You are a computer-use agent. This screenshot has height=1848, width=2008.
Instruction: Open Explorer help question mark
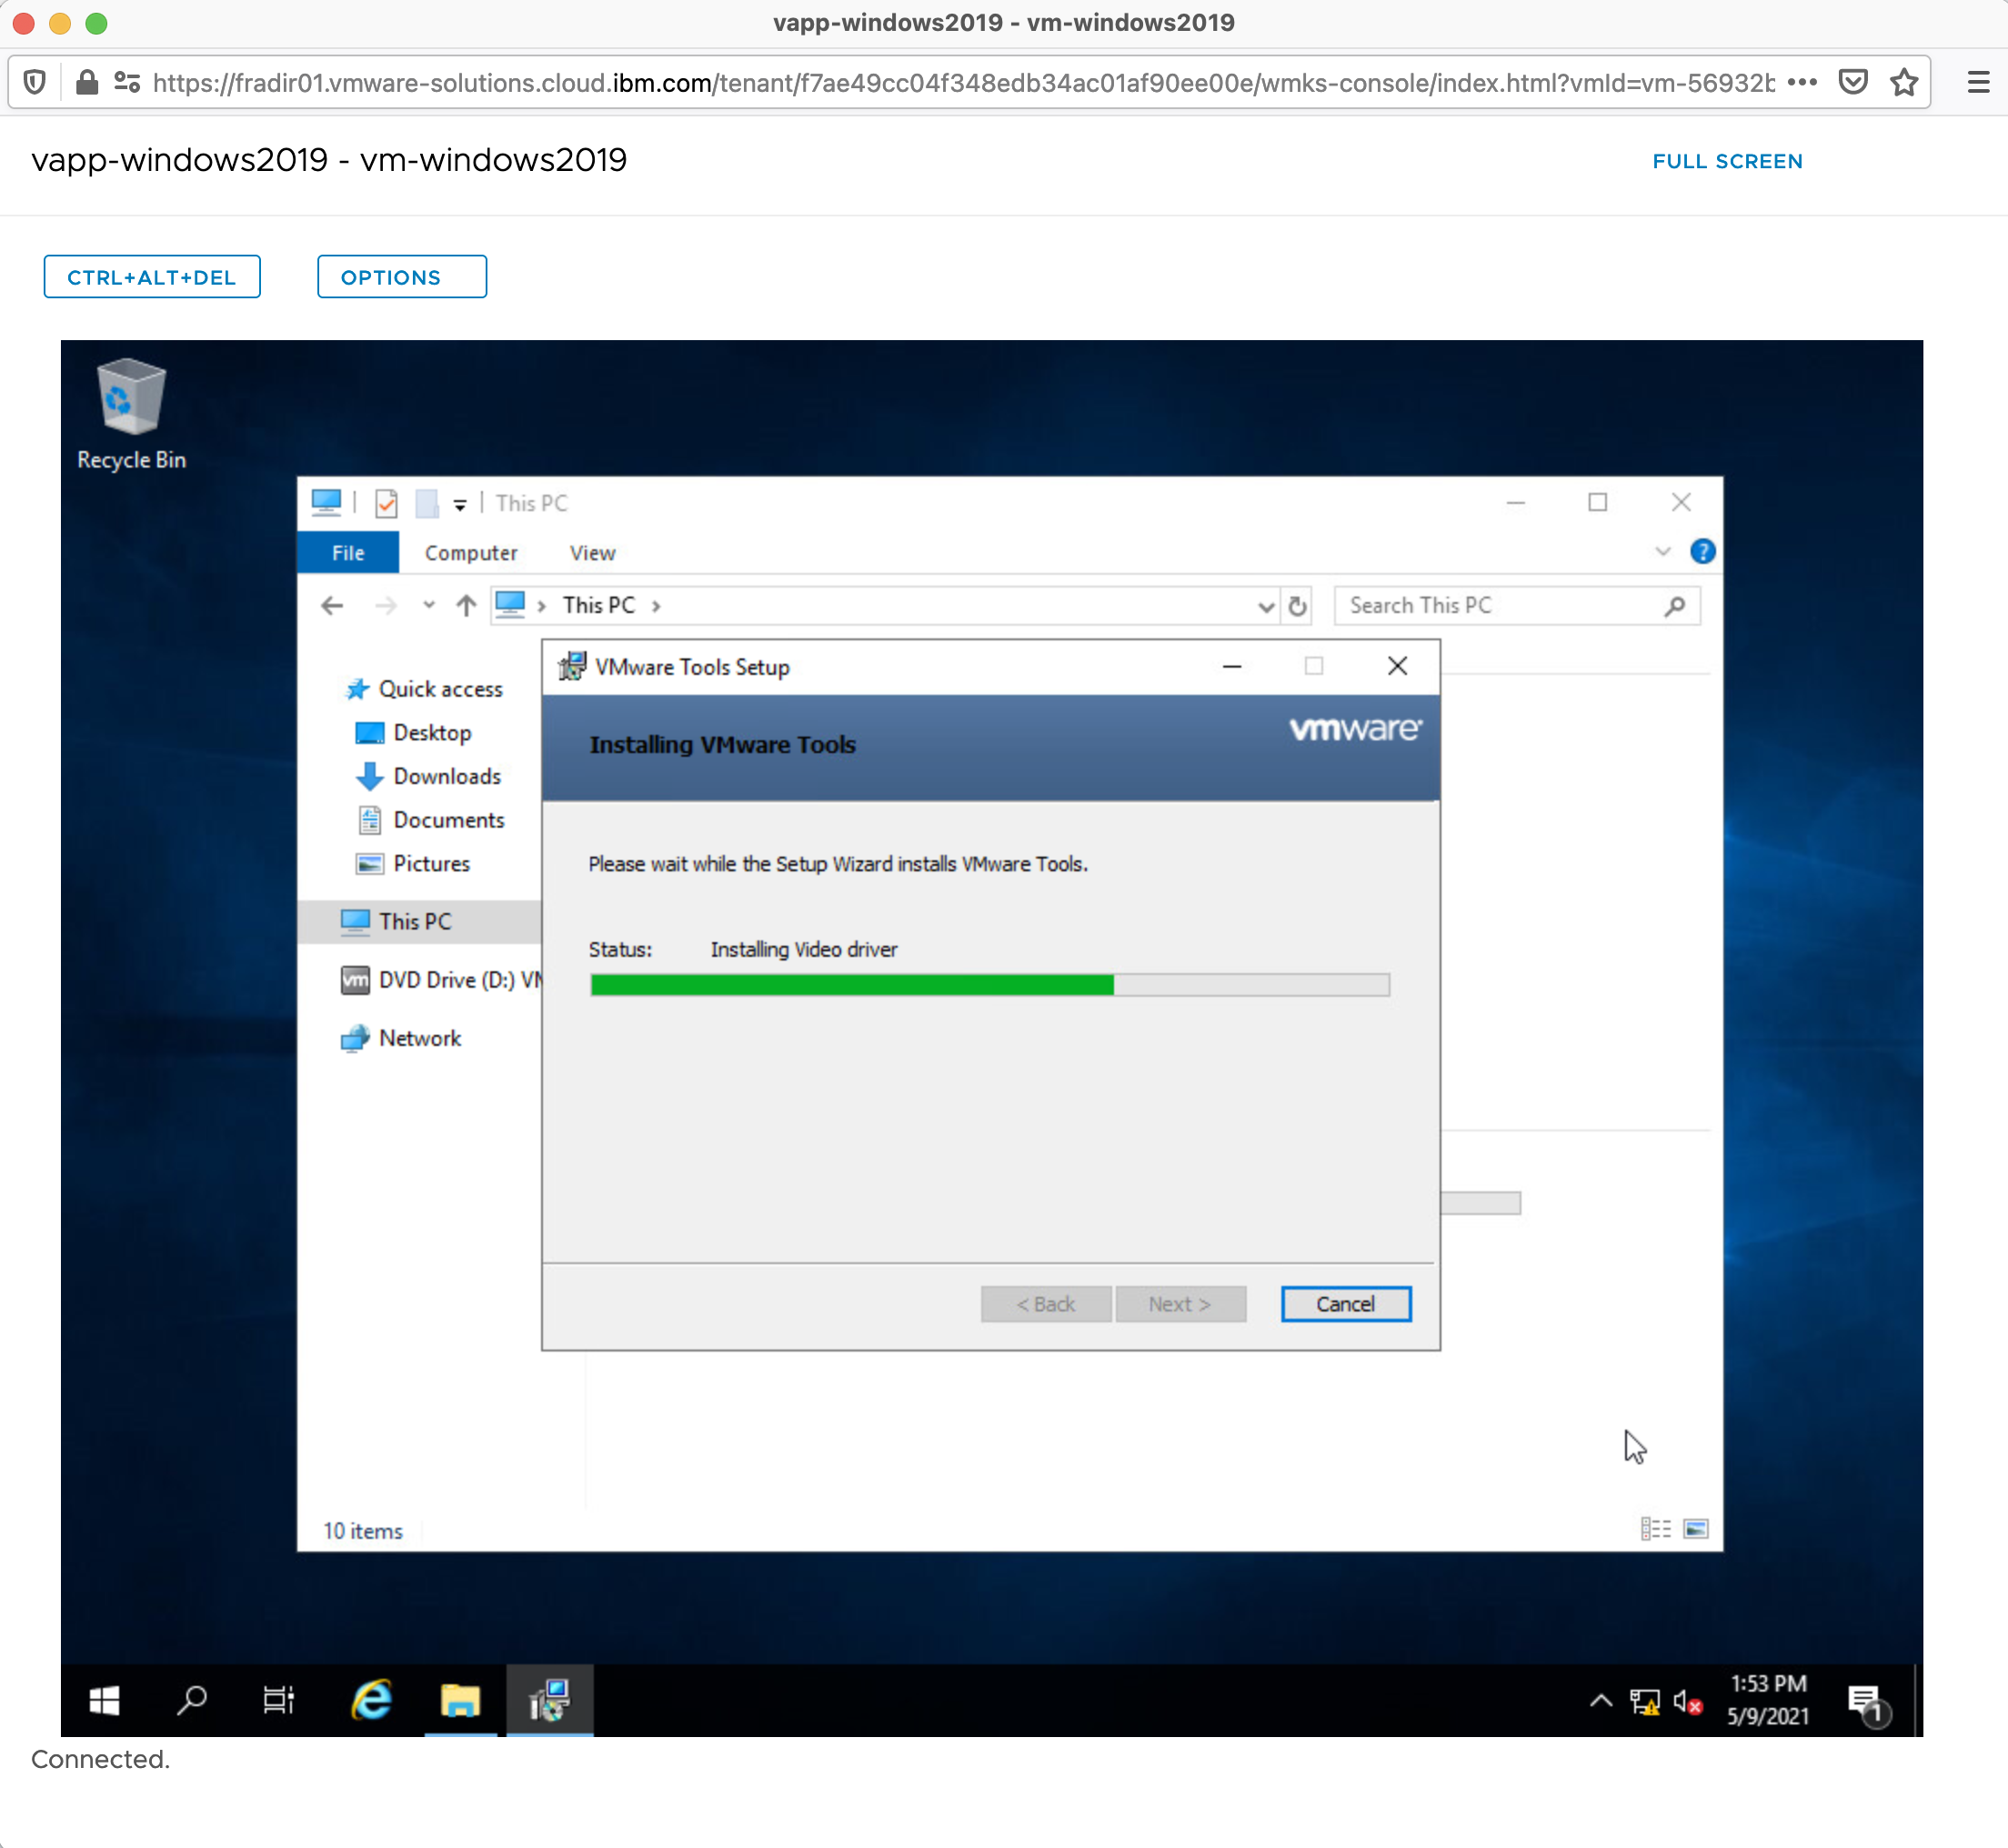tap(1702, 552)
